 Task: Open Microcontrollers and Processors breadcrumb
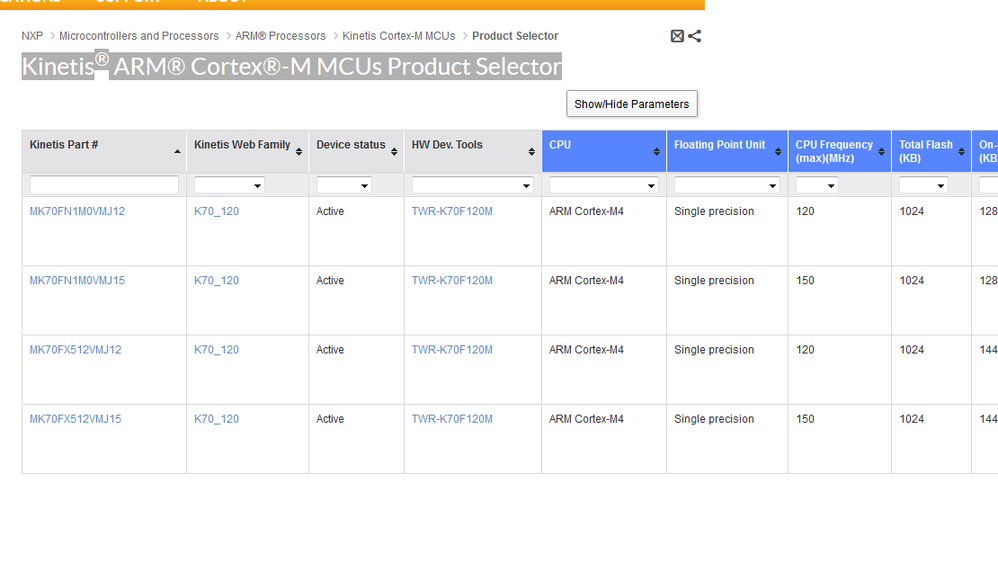(139, 36)
